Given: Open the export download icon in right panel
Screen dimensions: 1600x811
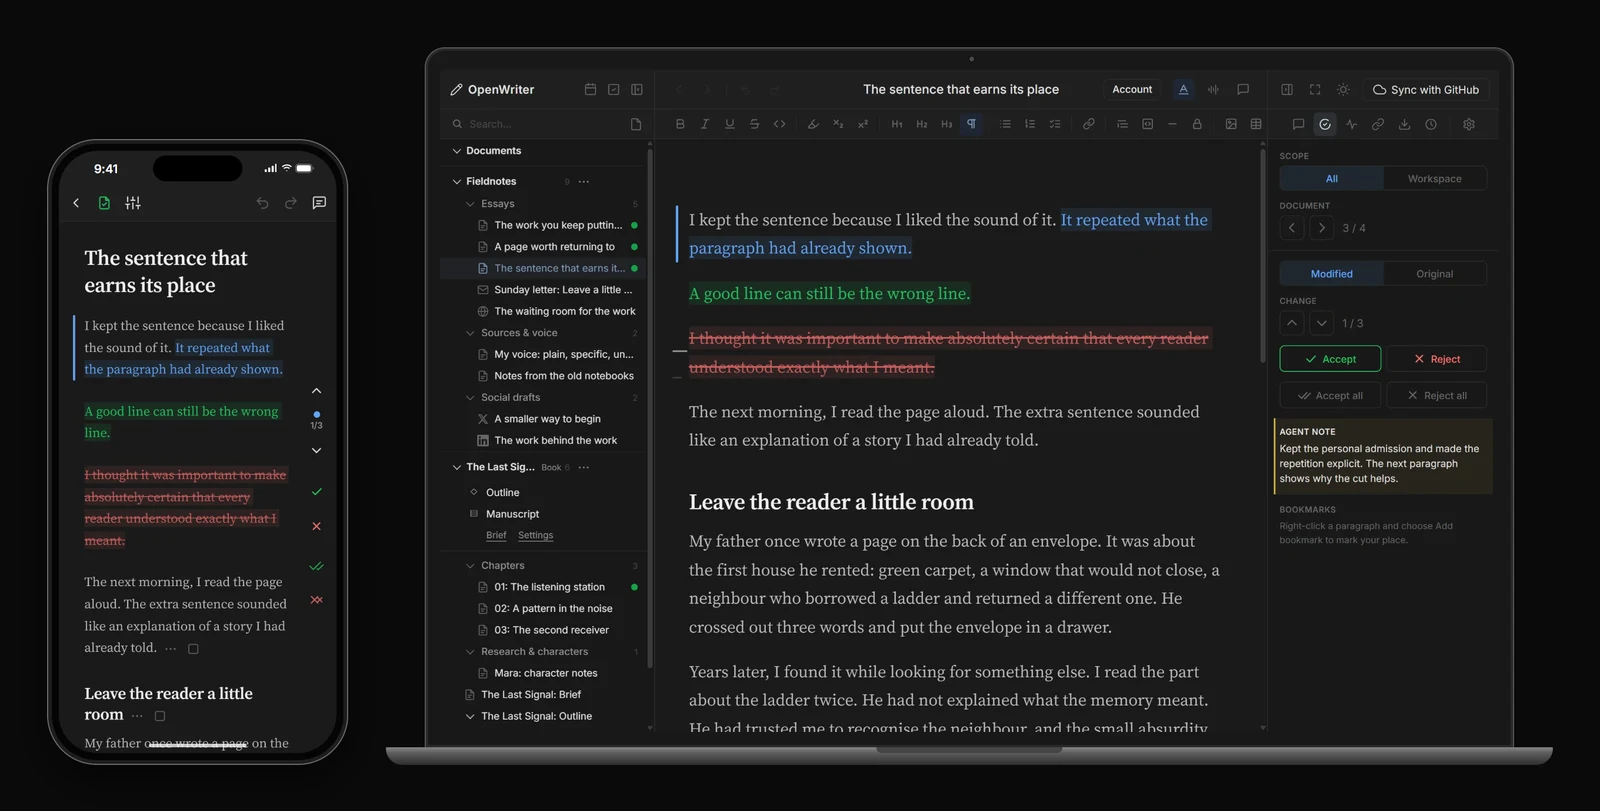Looking at the screenshot, I should pos(1404,124).
